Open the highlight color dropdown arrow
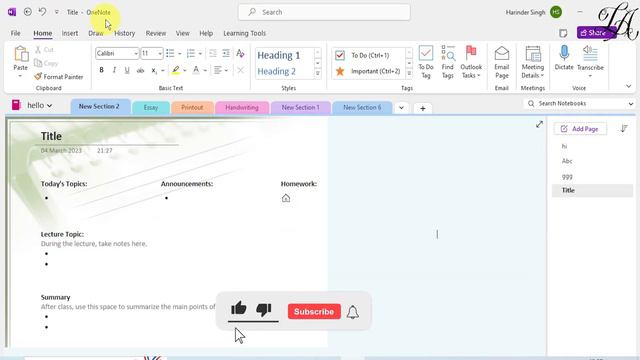This screenshot has height=360, width=640. coord(185,71)
